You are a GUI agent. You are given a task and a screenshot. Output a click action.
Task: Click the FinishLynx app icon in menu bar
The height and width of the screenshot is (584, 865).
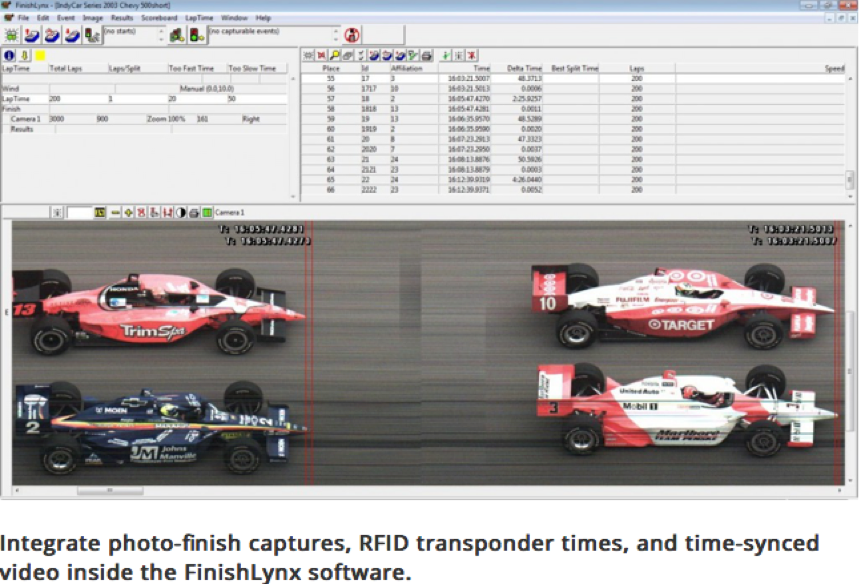click(8, 18)
